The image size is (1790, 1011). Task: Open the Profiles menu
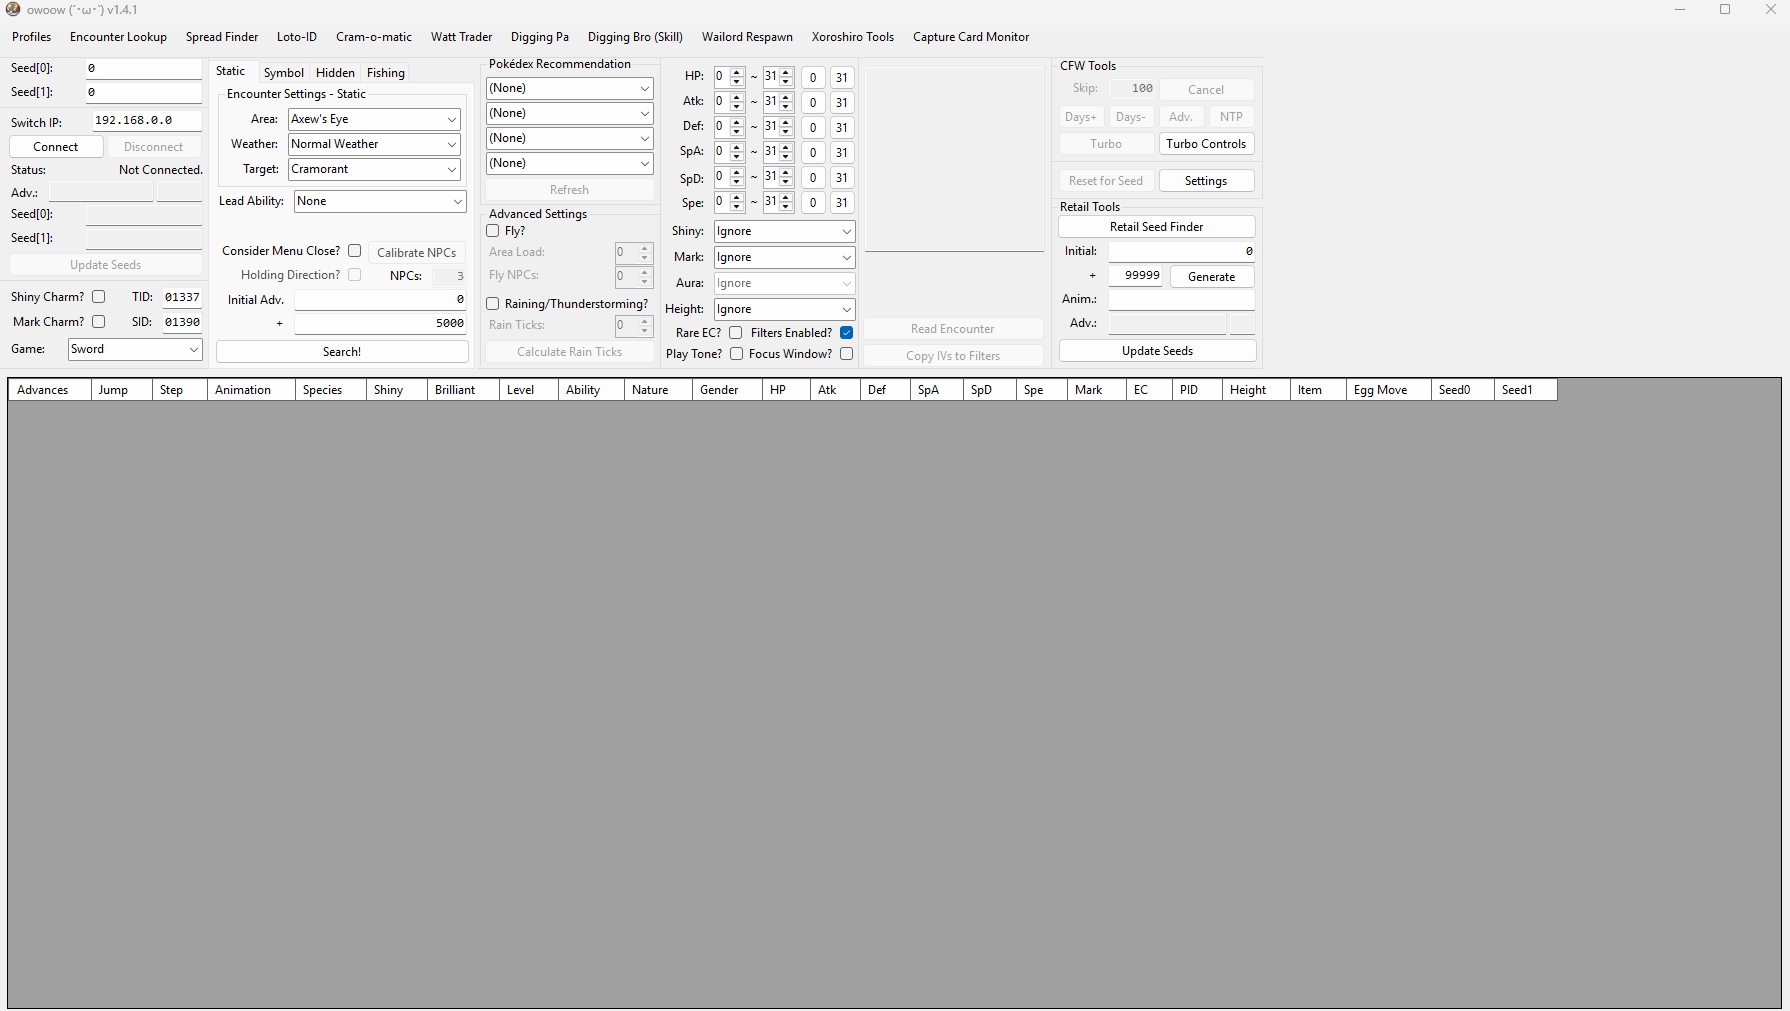[32, 37]
